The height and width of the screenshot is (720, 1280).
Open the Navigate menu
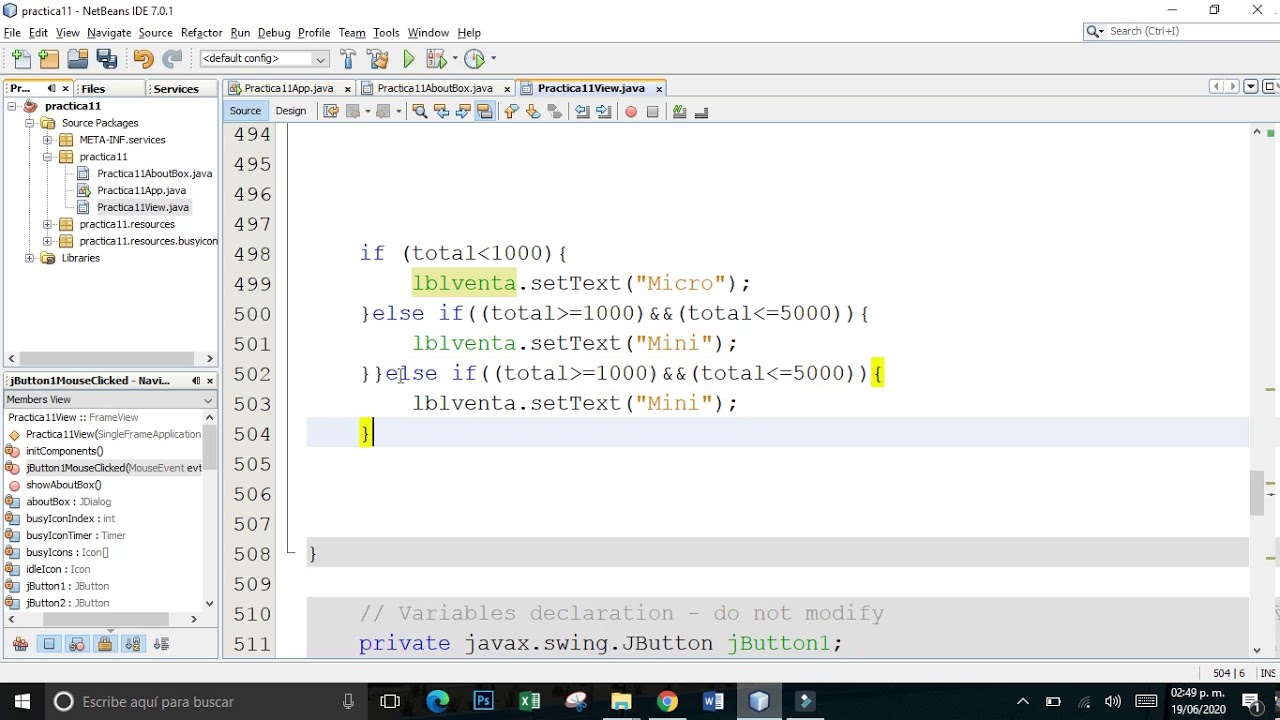109,32
